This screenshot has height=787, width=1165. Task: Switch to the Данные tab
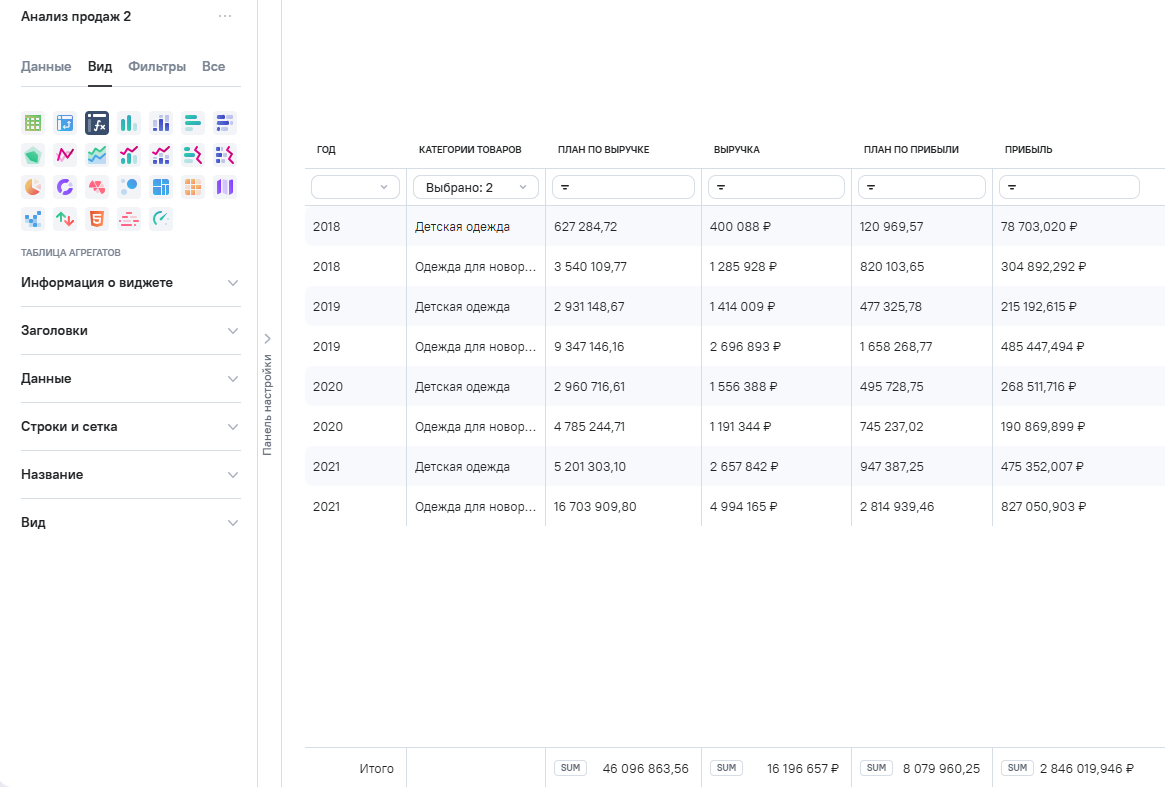46,67
